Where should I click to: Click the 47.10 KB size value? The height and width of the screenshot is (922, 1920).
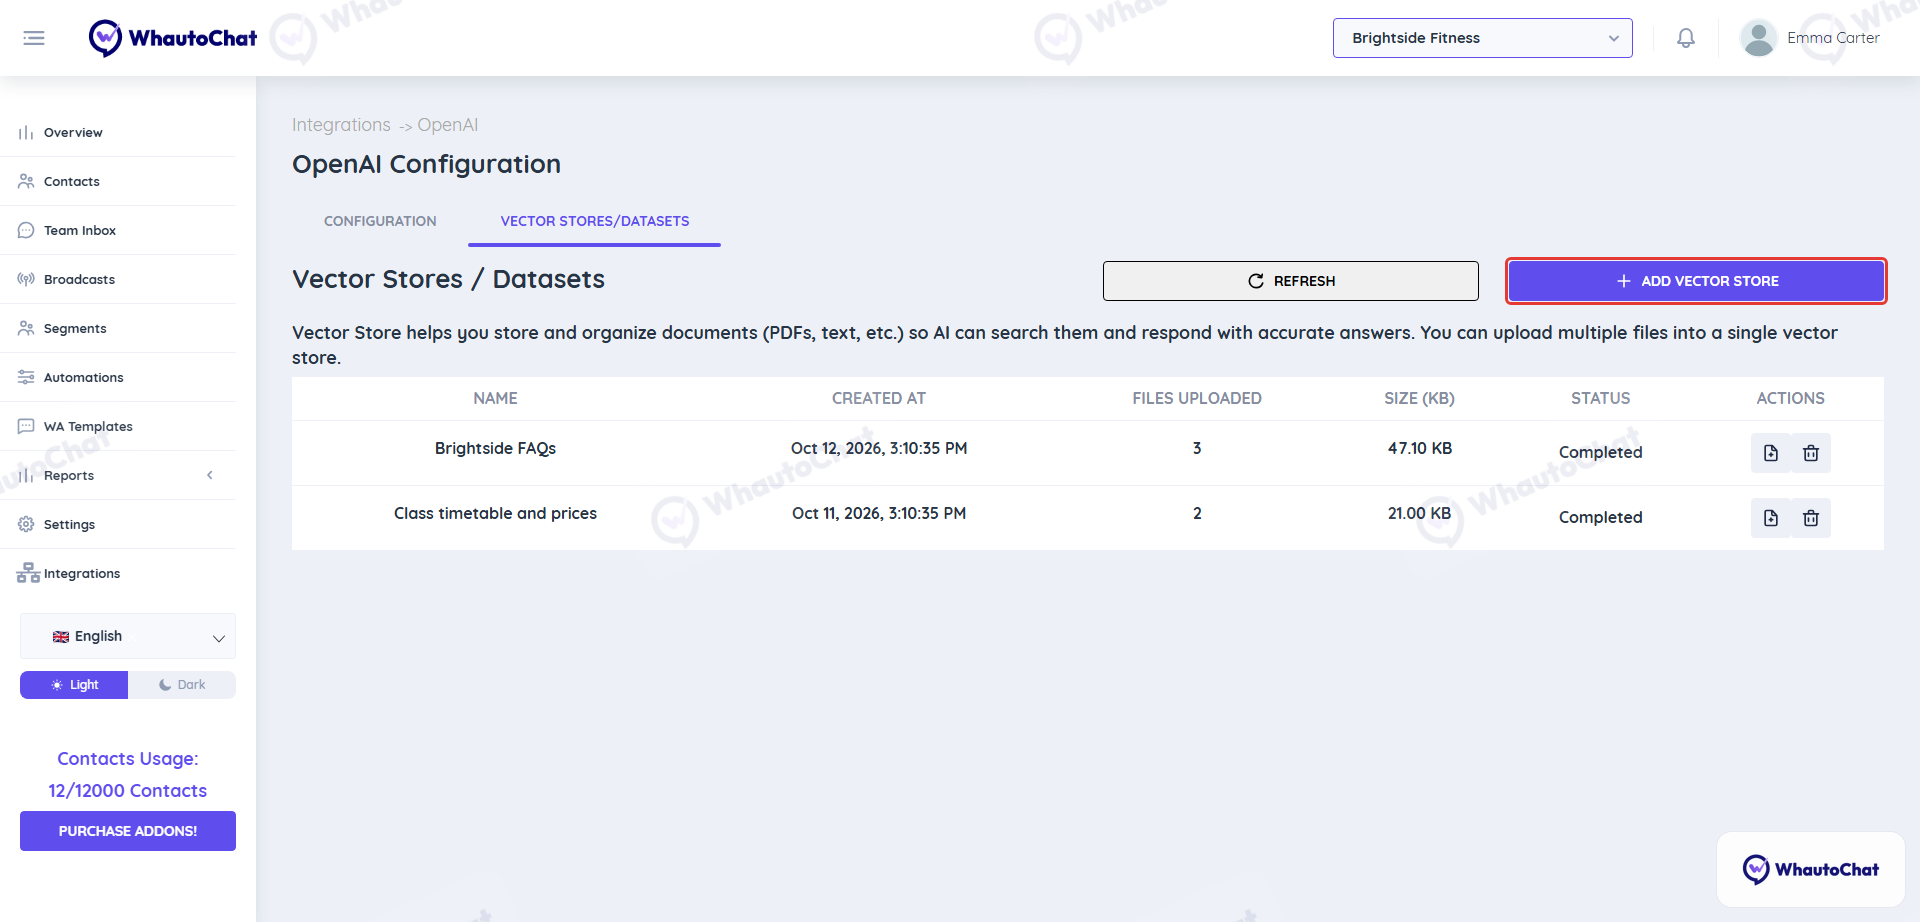(1420, 449)
